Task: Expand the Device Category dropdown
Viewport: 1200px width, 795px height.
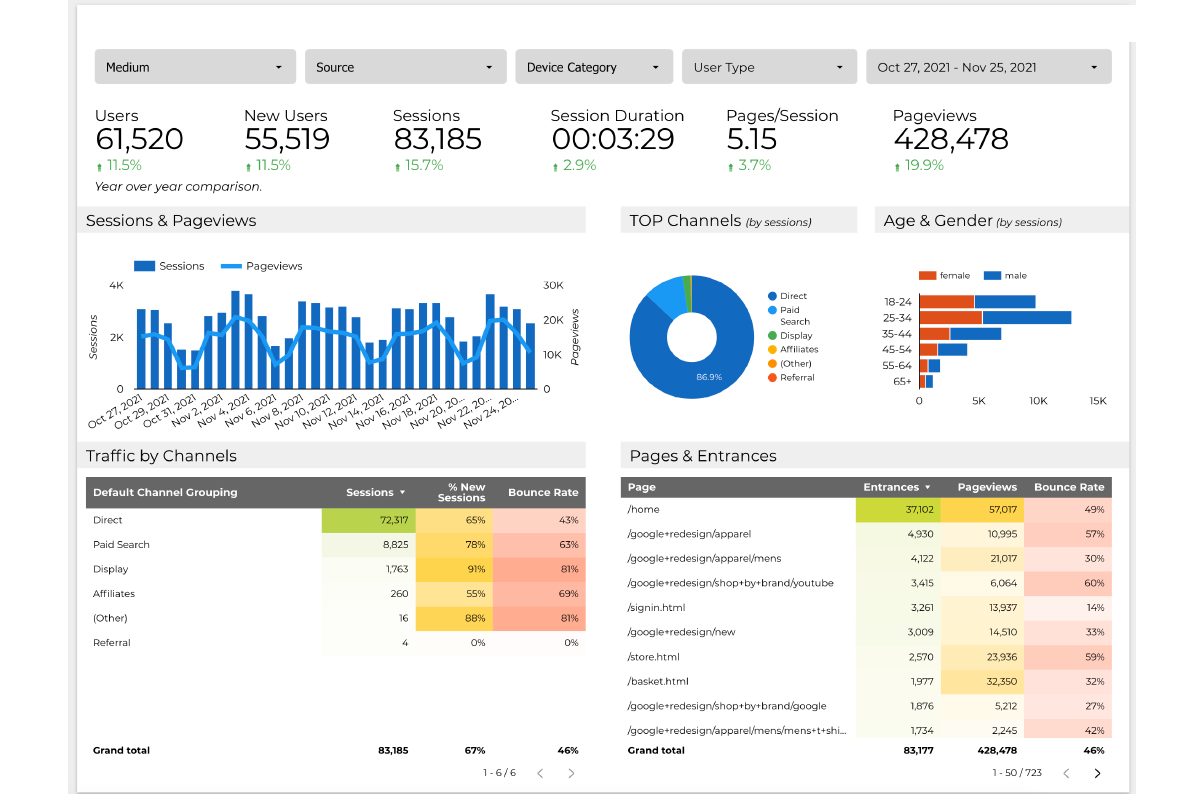Action: pos(594,67)
